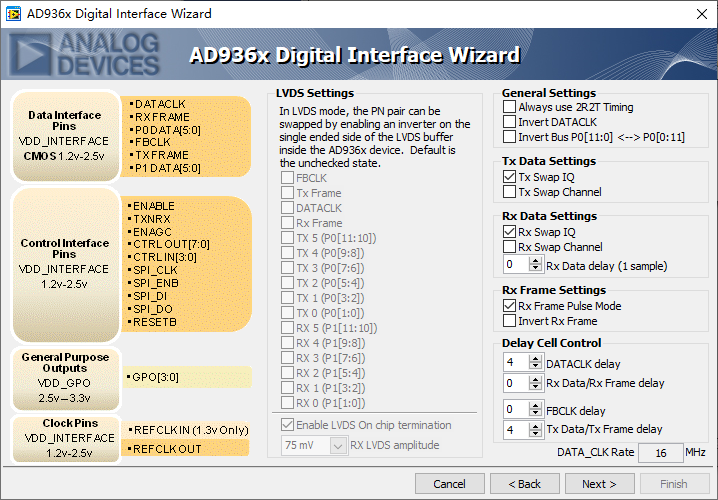Screen dimensions: 718x500
Task: Uncheck Rx Swap IQ
Action: 509,232
